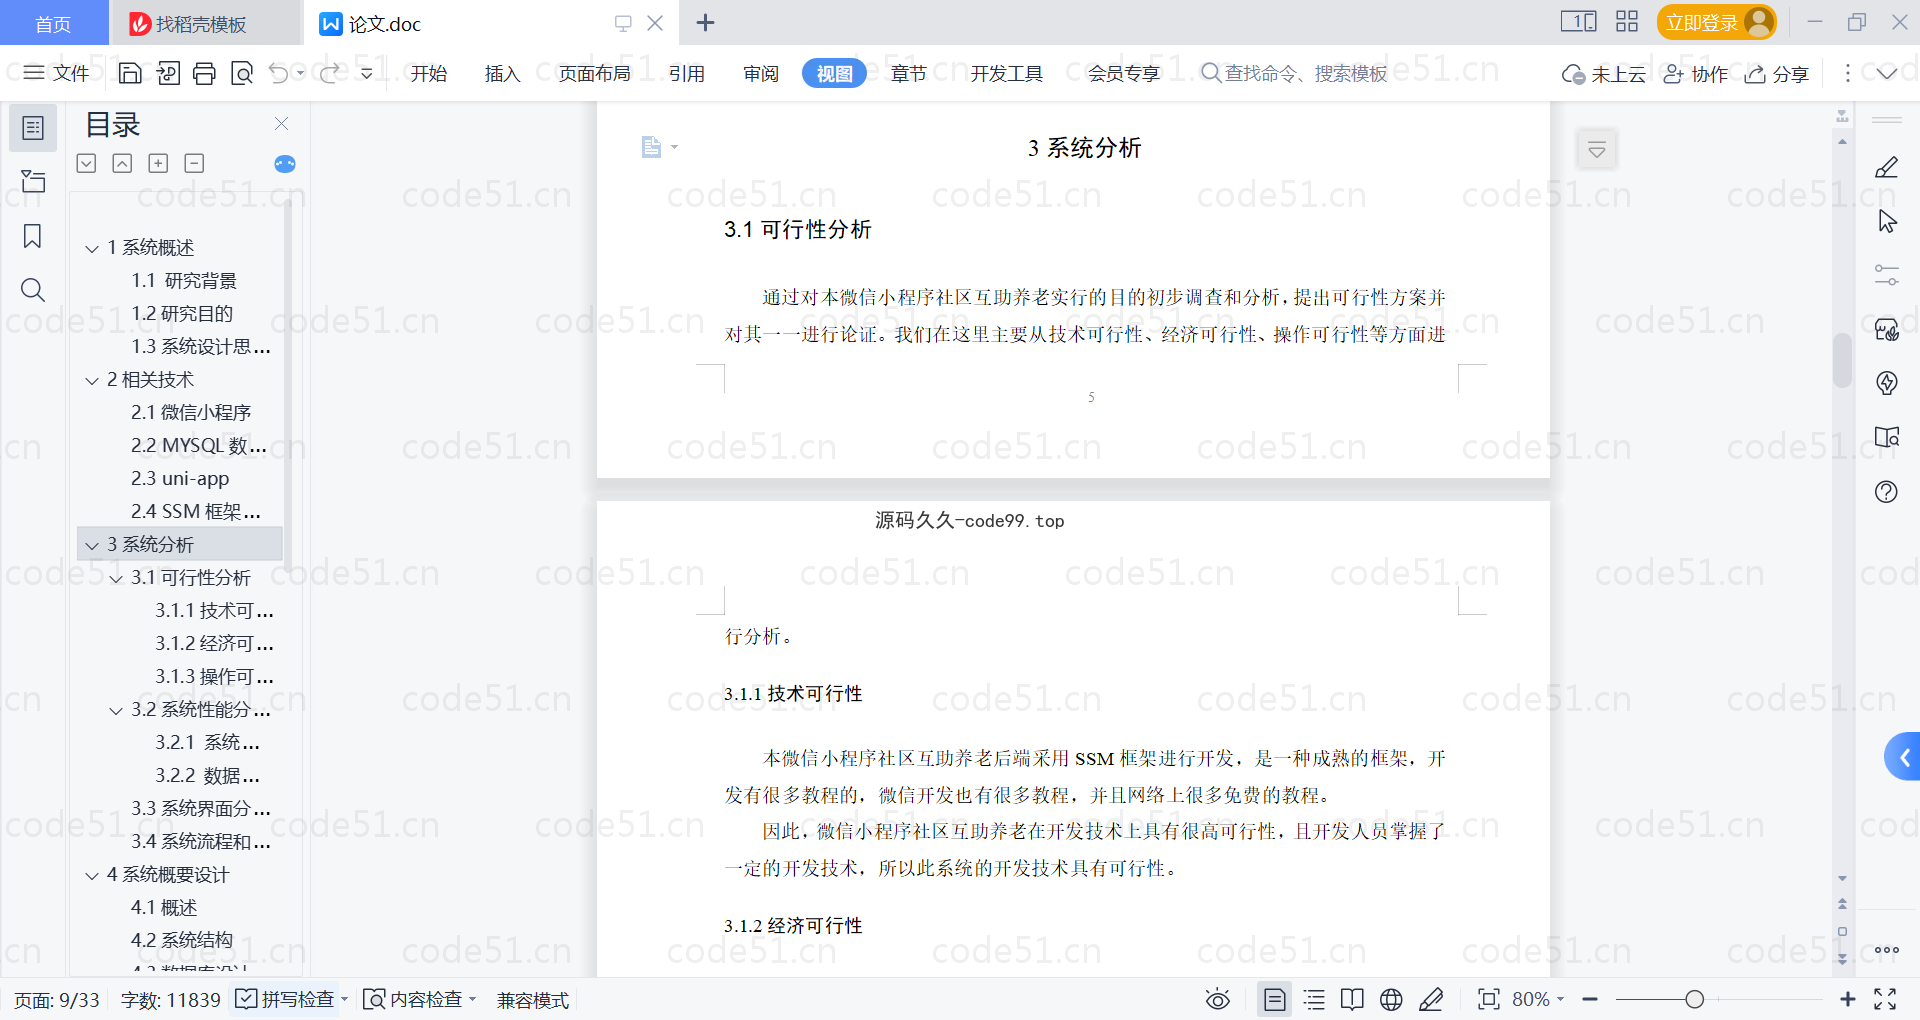Open the chapter navigation sidebar icon
Viewport: 1920px width, 1020px height.
(33, 181)
